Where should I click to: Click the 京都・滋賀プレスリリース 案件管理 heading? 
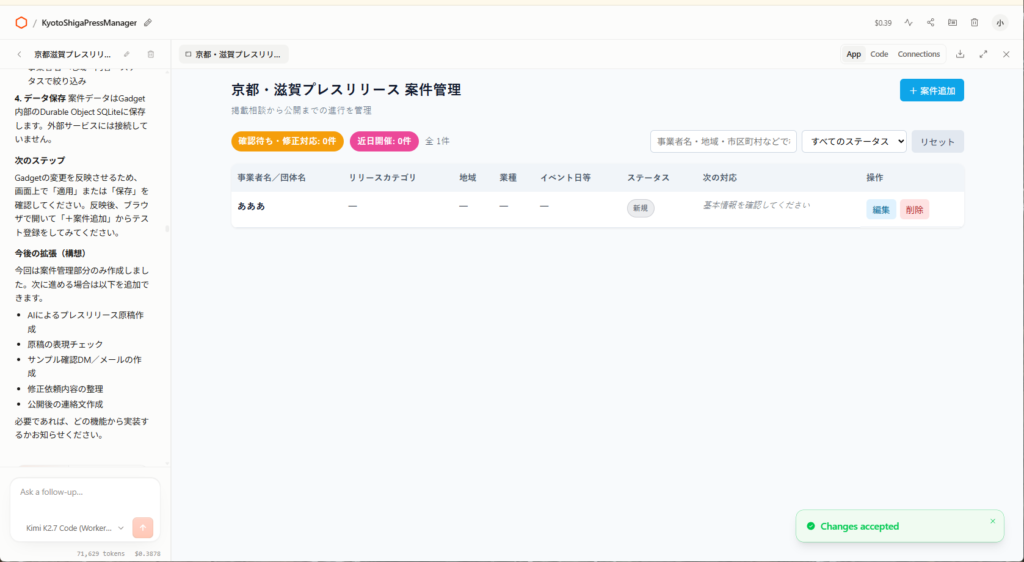(x=346, y=90)
